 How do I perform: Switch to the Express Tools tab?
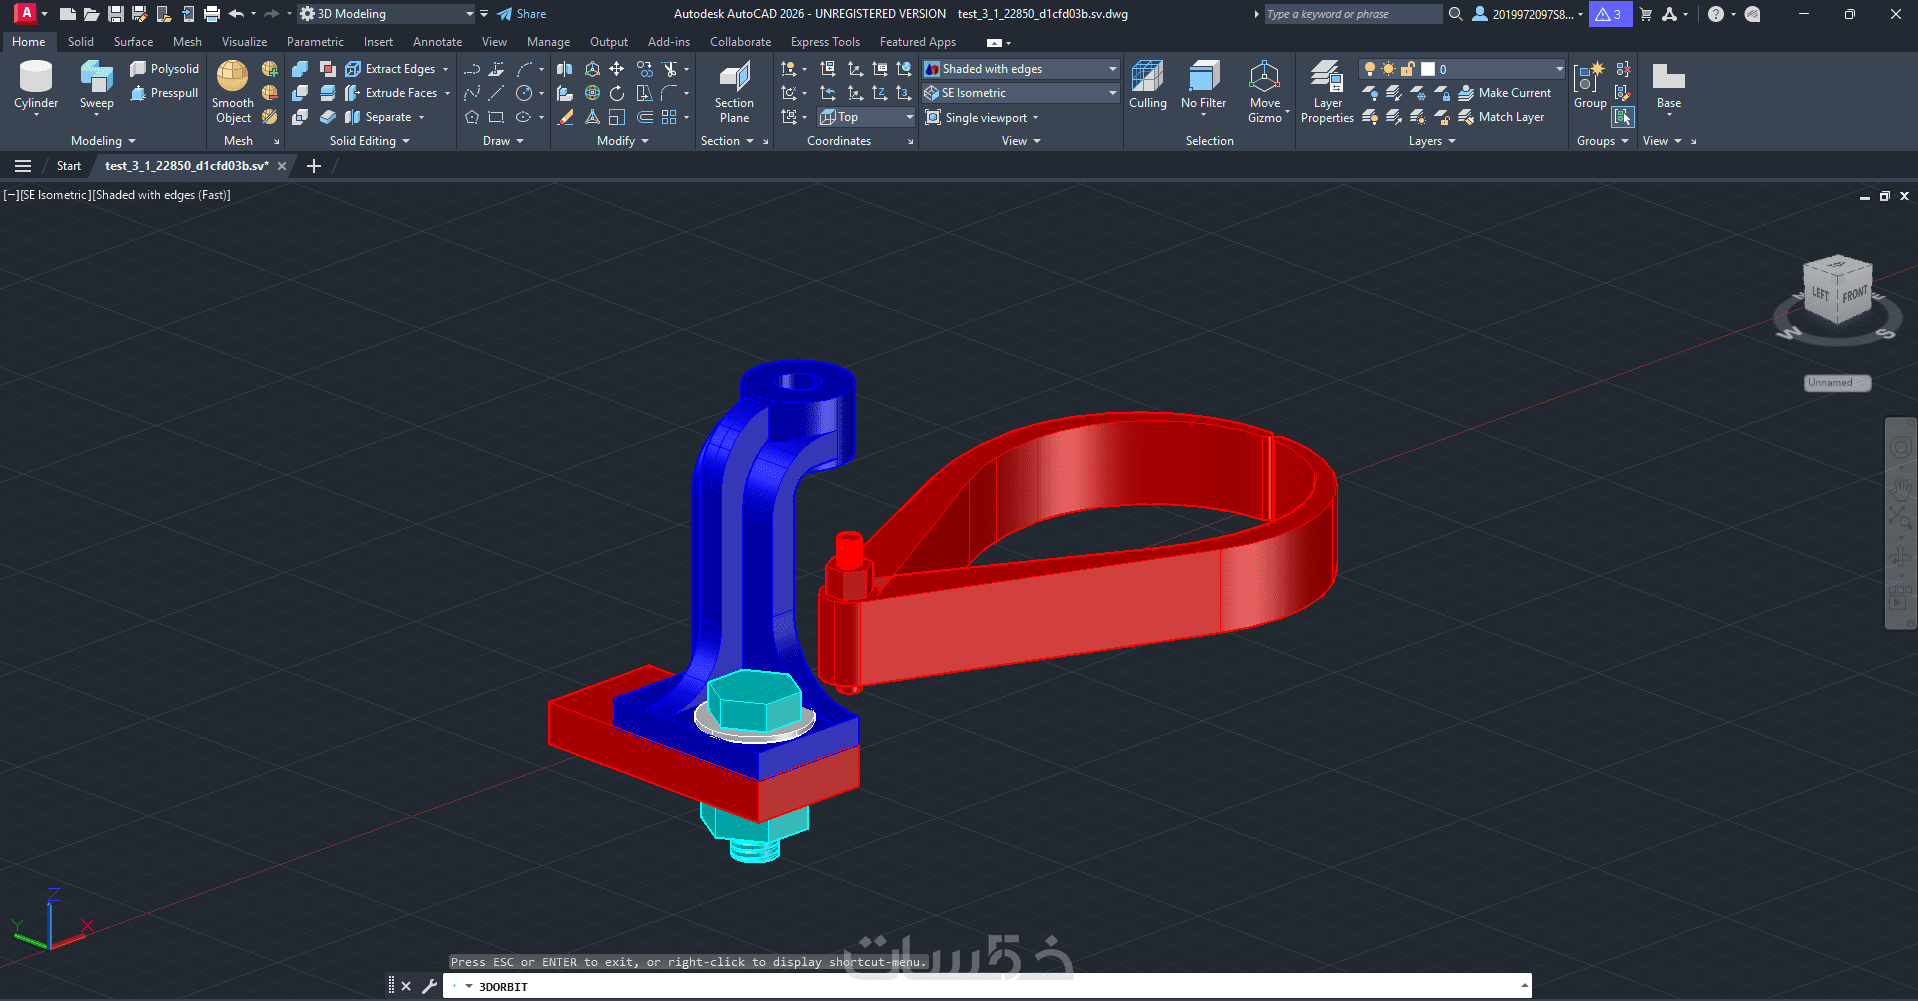click(825, 42)
